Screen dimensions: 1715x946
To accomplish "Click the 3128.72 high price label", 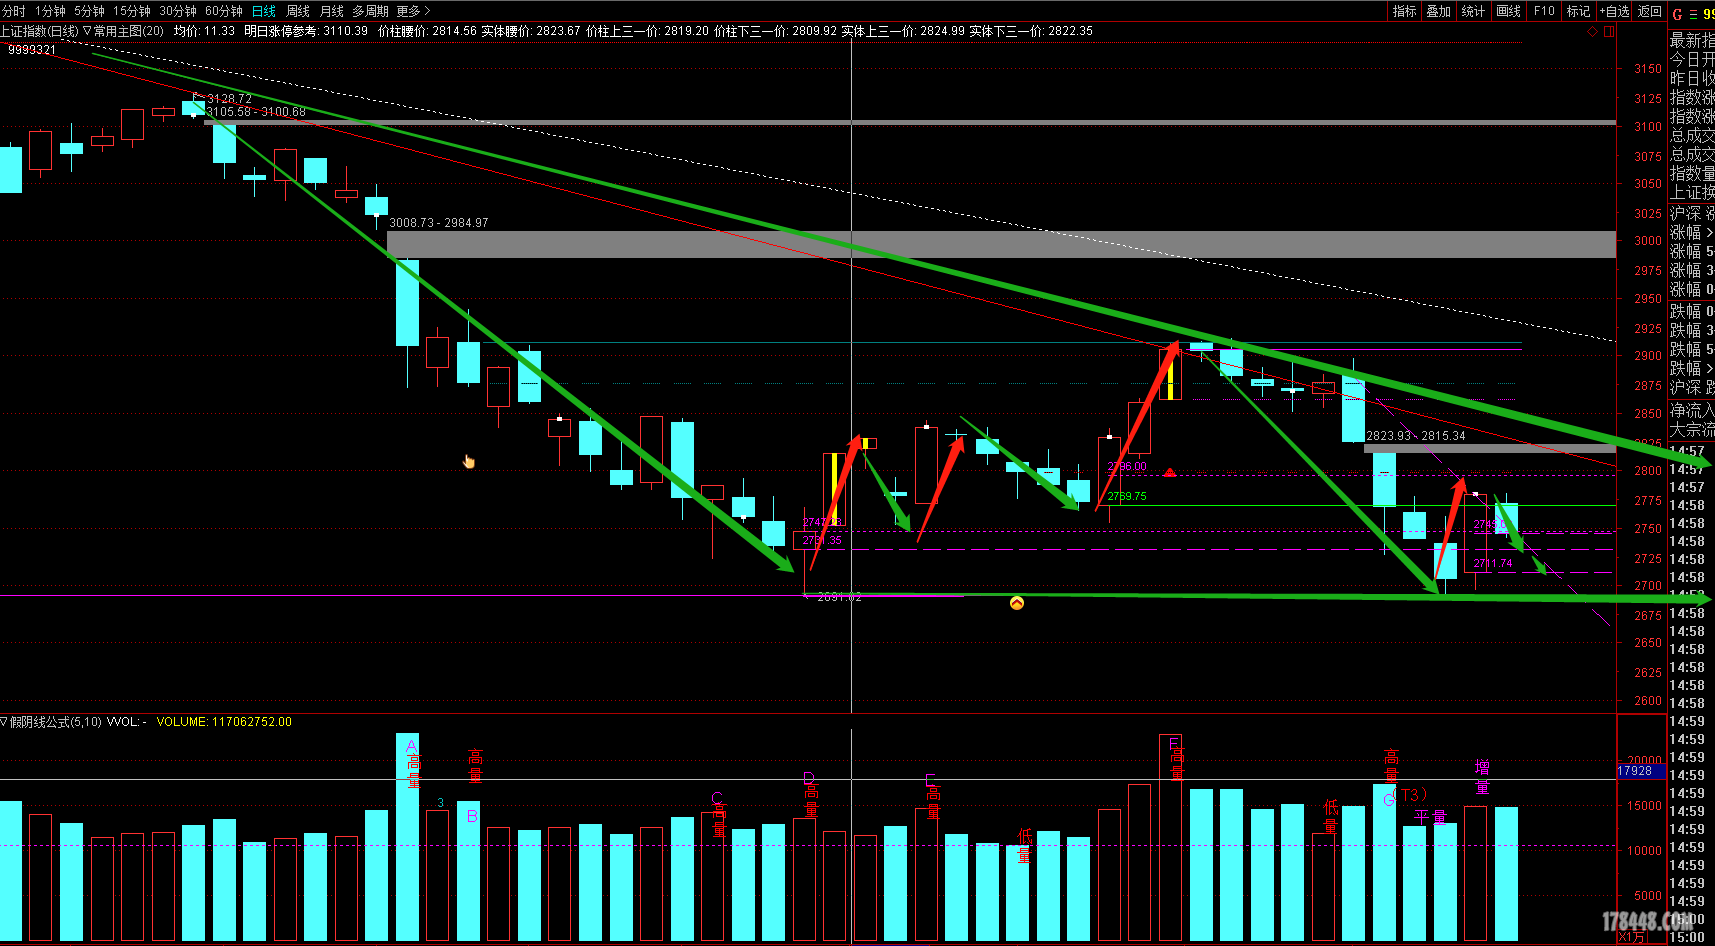I will tap(229, 99).
